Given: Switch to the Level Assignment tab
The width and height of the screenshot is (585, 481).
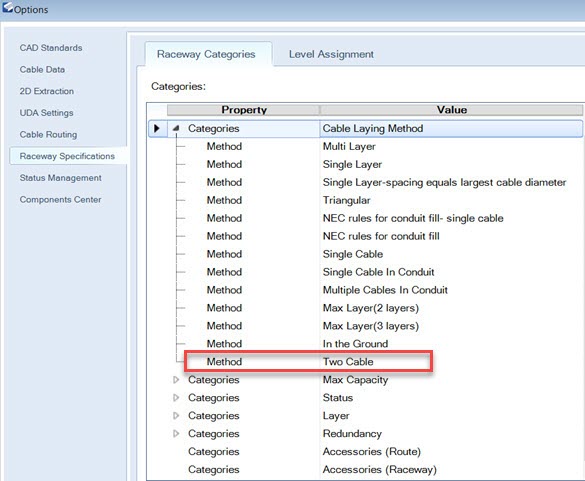Looking at the screenshot, I should [331, 54].
